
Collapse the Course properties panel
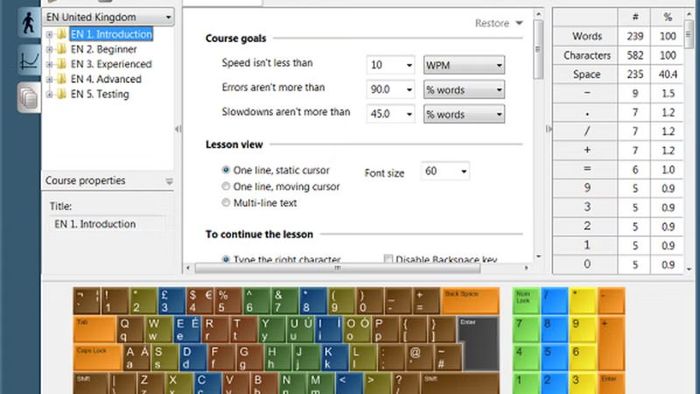169,181
